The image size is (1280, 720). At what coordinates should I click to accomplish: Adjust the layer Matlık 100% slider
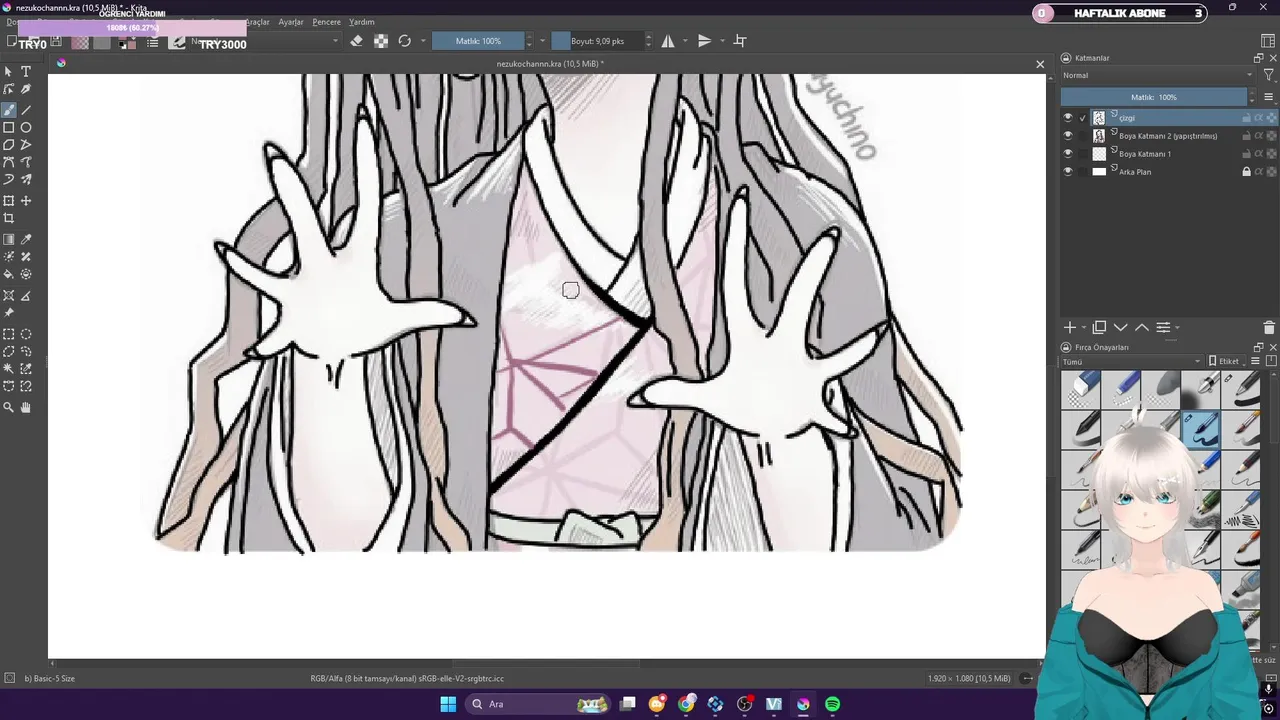click(x=1154, y=97)
